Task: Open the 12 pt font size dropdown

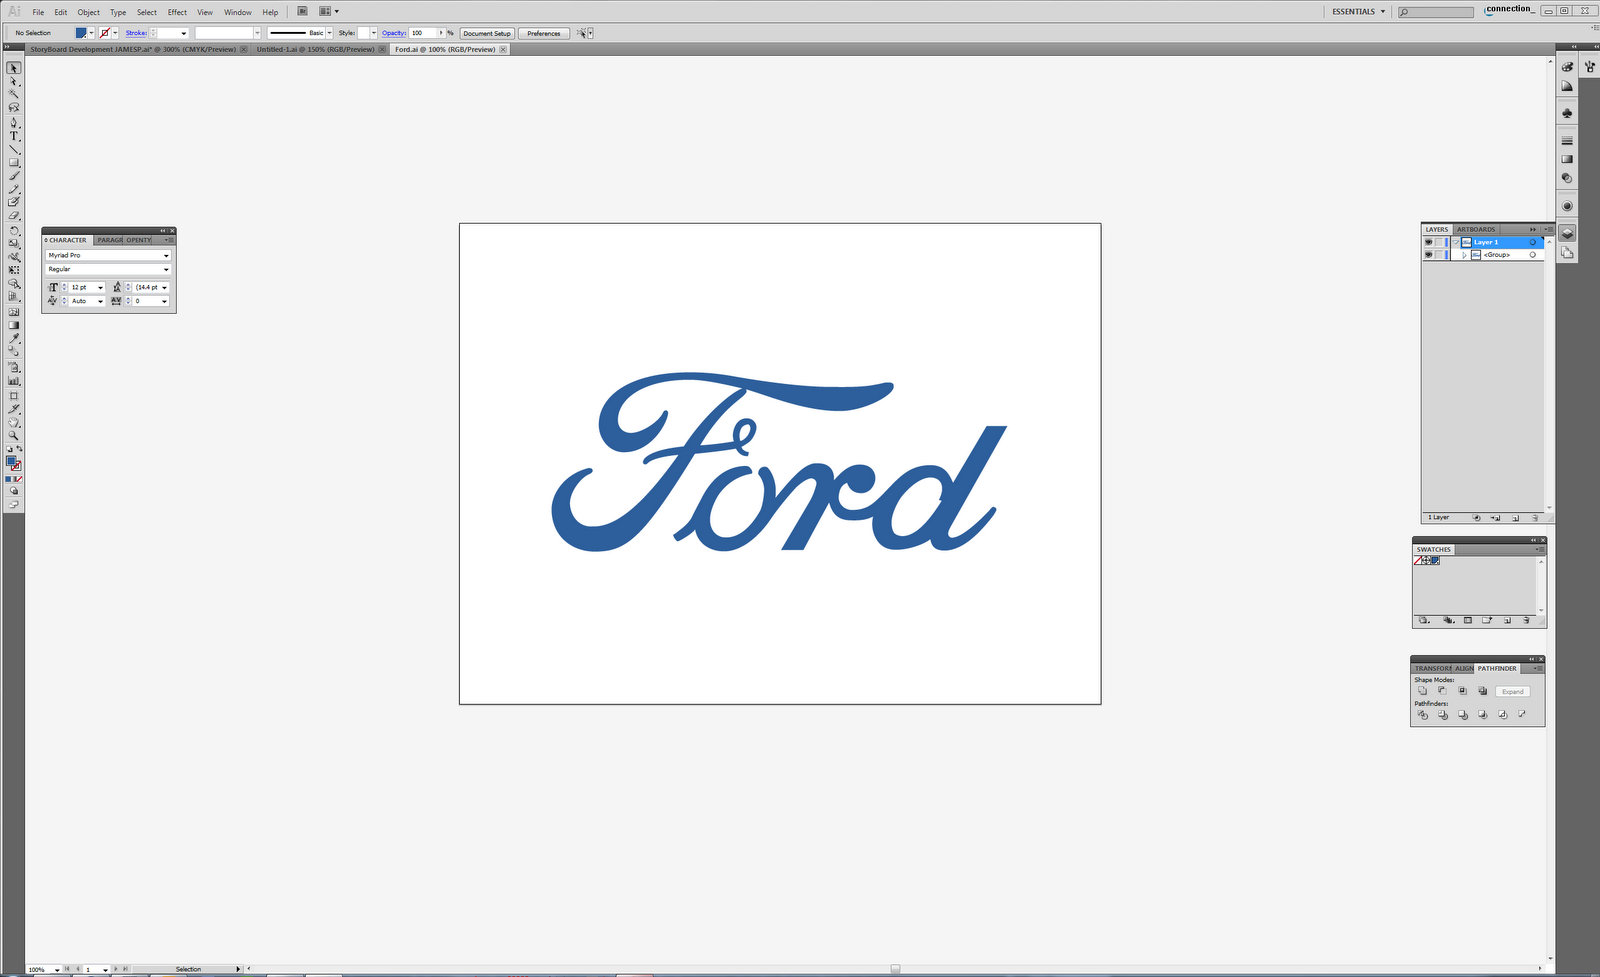Action: pyautogui.click(x=101, y=288)
